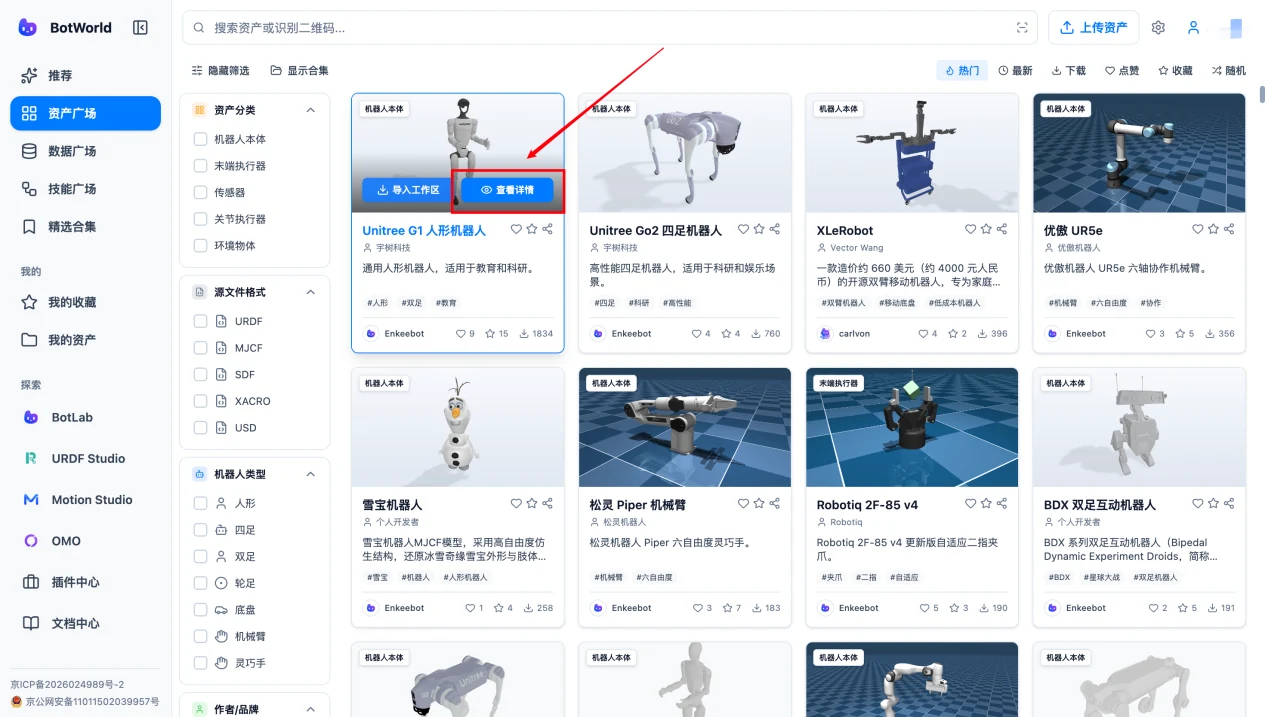
Task: Like the Robotiq 2F-85 v4 heart icon
Action: point(970,504)
